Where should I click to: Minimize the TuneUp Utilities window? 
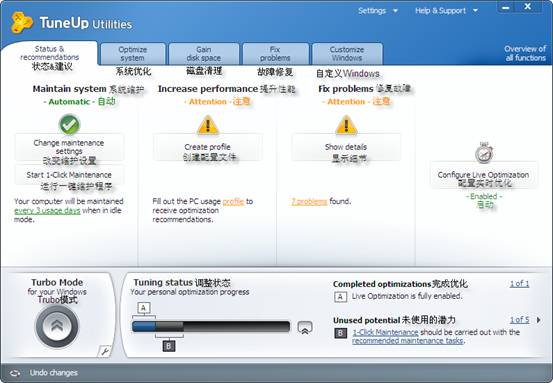coord(506,7)
